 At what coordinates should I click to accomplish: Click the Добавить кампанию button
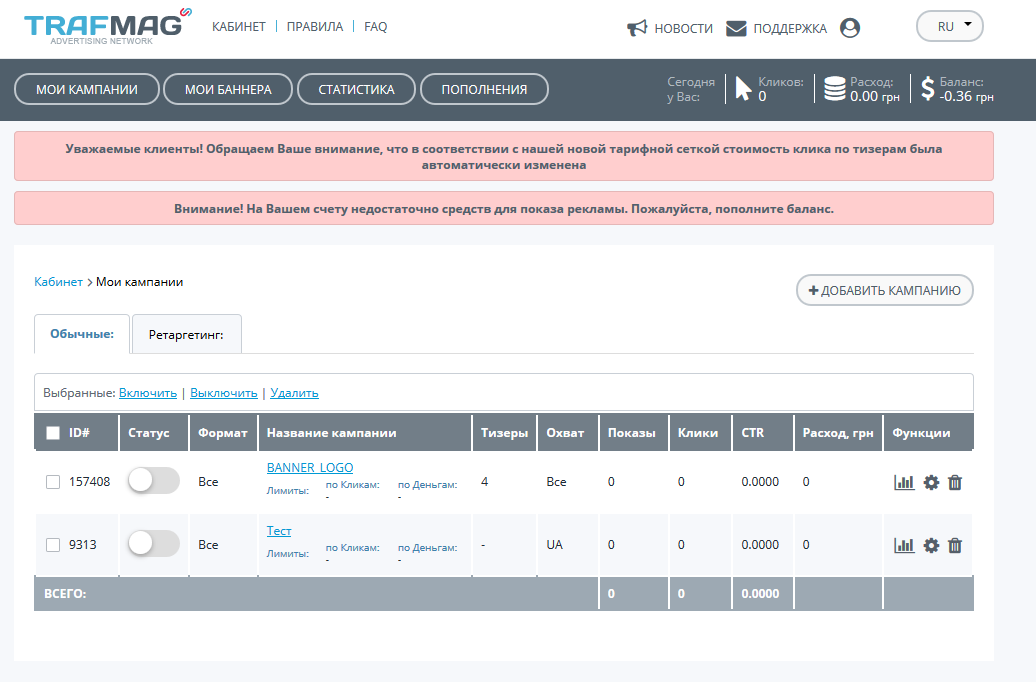tap(884, 290)
